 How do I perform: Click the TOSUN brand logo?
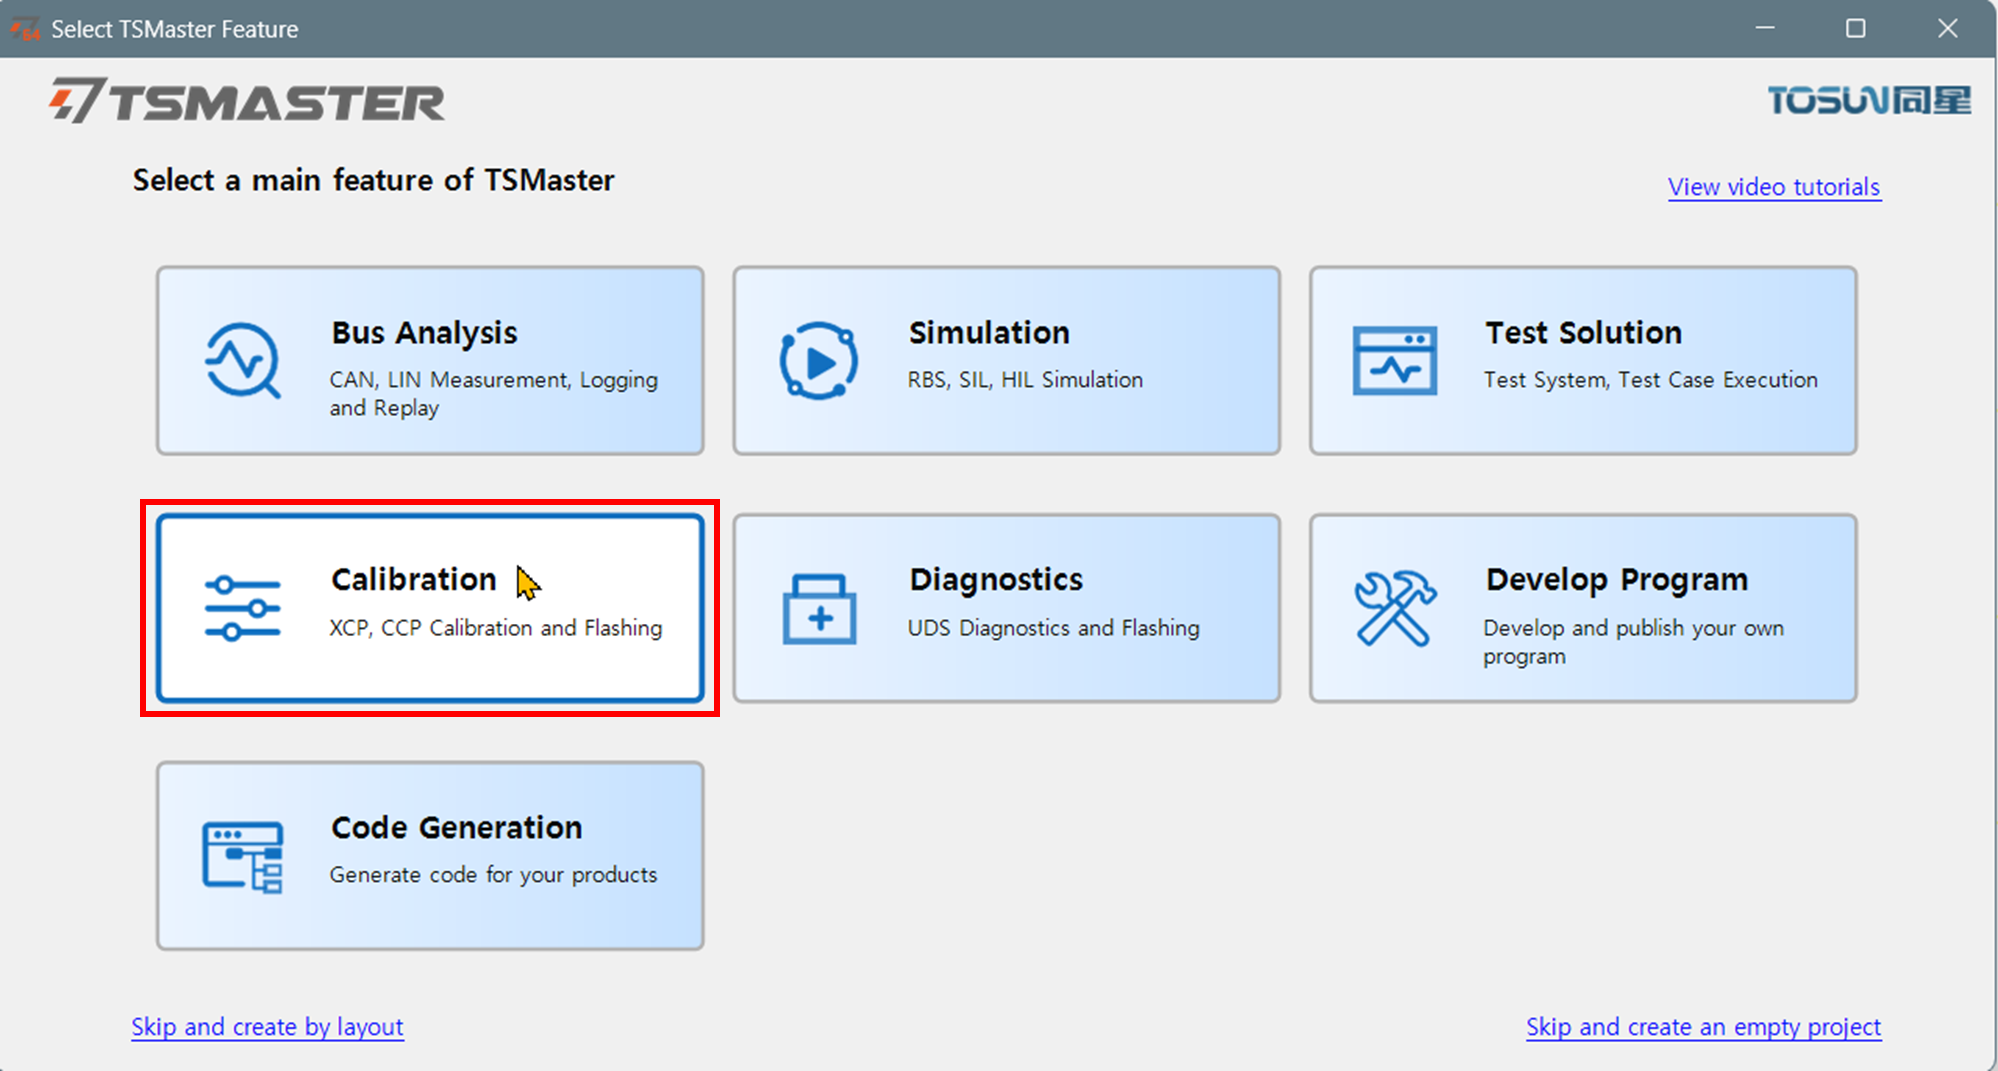tap(1869, 100)
